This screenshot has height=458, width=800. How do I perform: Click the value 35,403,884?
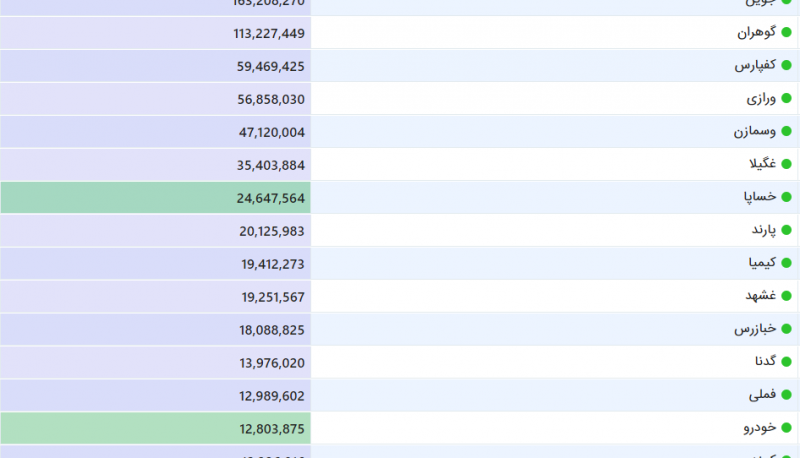[270, 166]
